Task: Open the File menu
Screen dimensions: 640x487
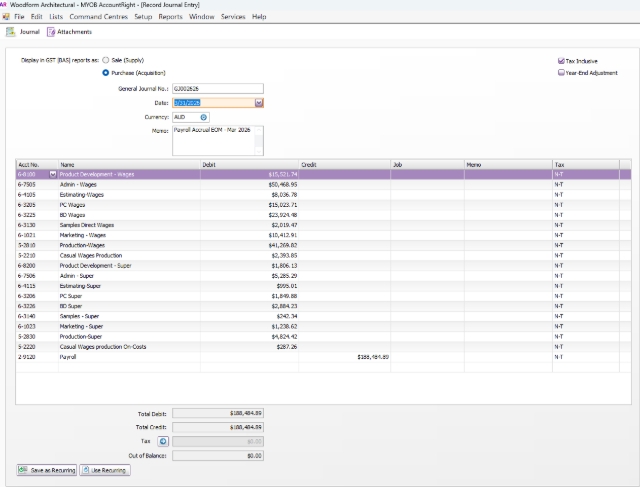Action: (x=19, y=17)
